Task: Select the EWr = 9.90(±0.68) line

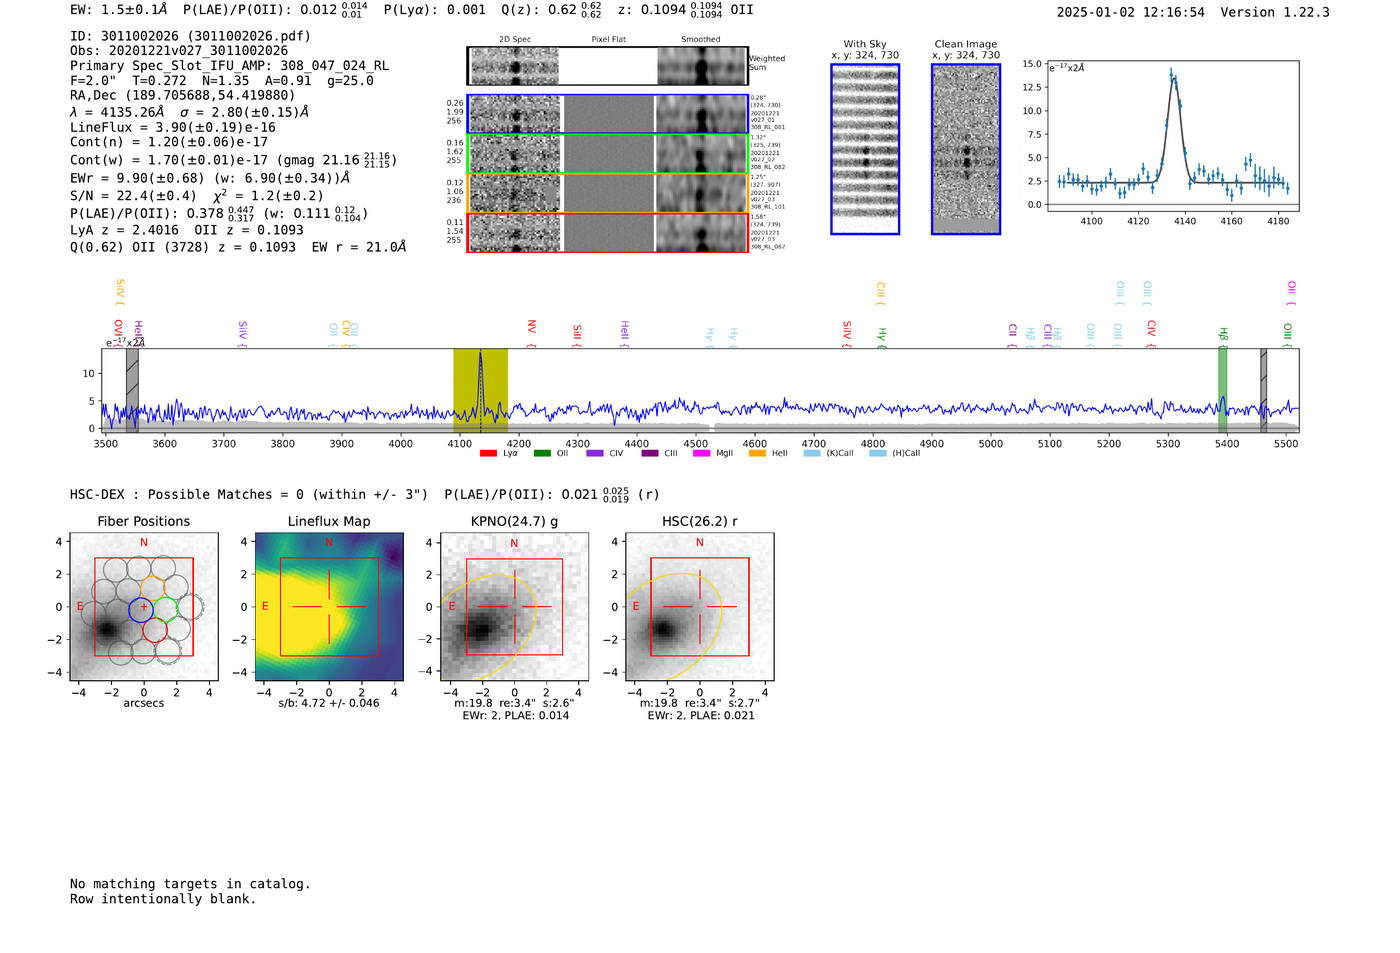Action: point(210,178)
